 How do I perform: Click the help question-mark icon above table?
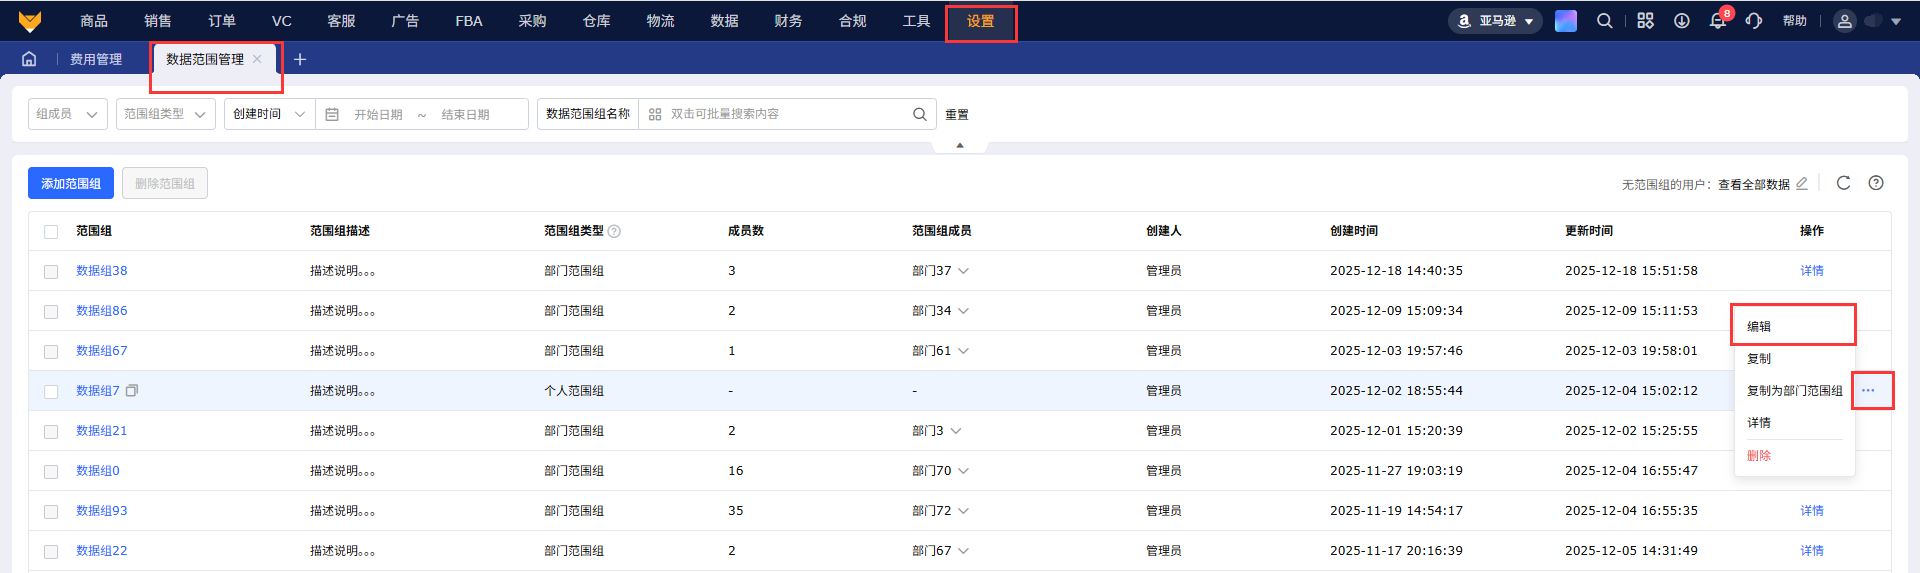coord(1876,183)
